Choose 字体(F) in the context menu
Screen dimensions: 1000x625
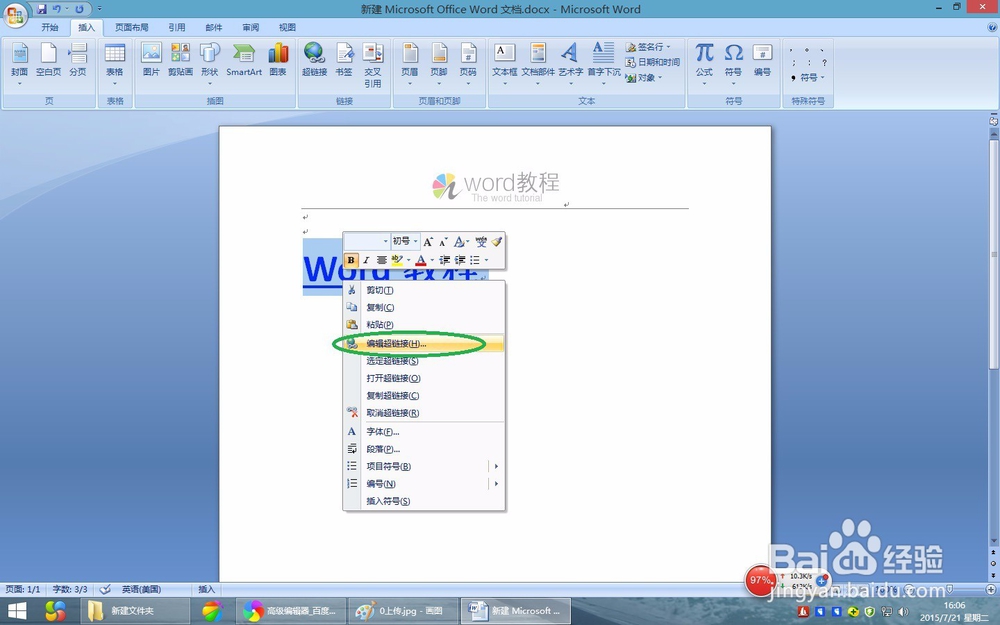pos(424,432)
